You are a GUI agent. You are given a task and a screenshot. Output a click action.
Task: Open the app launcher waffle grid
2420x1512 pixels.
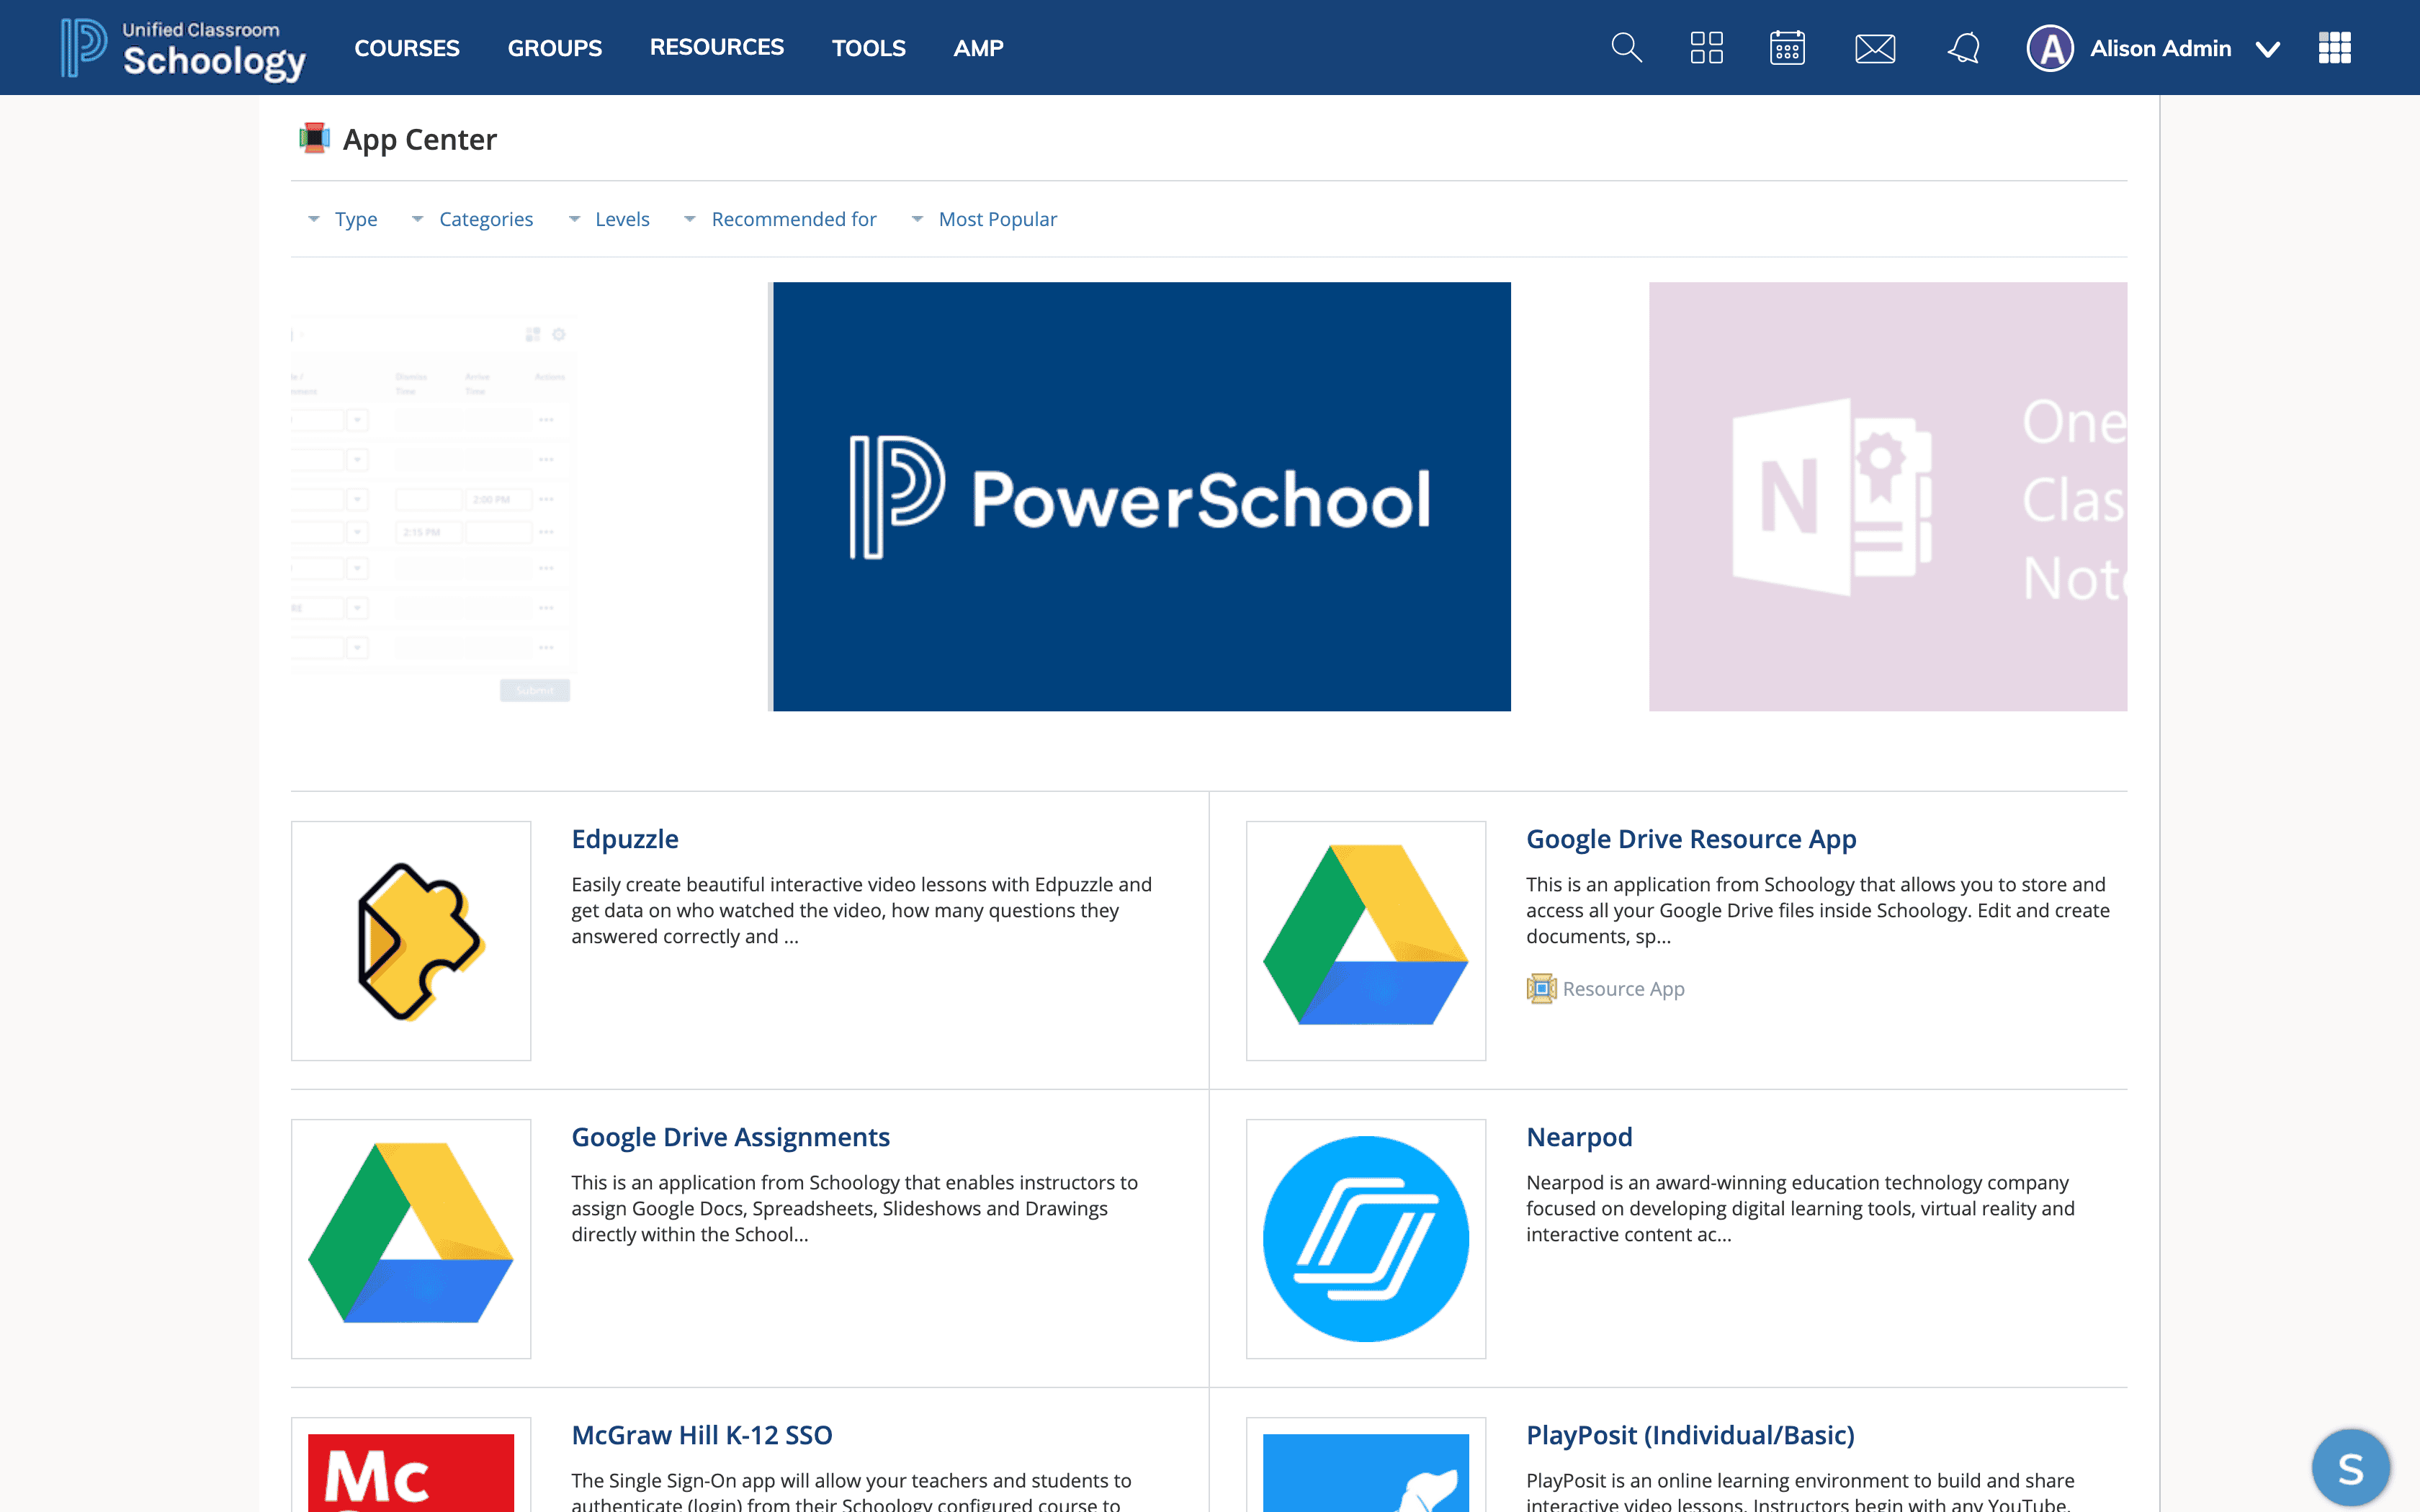click(x=2335, y=47)
